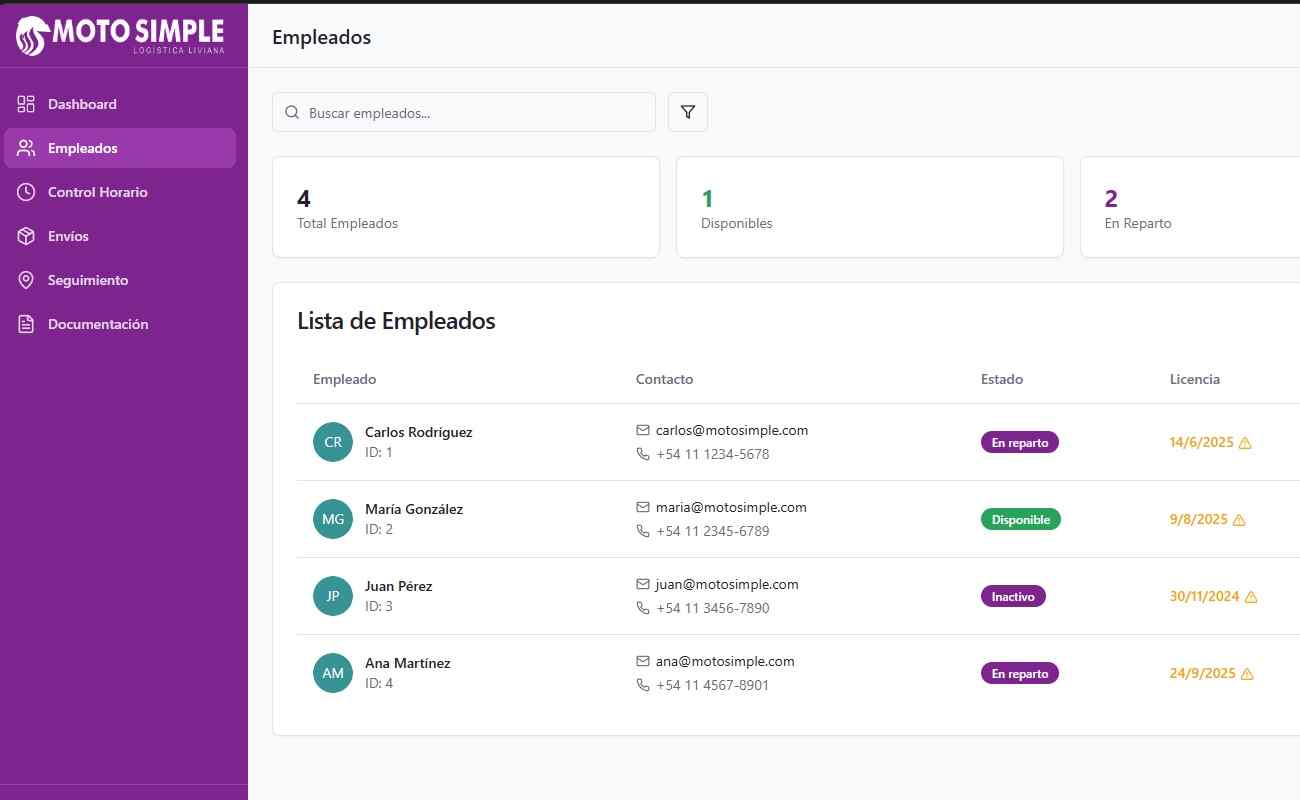Click the Estado column header
Viewport: 1300px width, 800px height.
coord(1002,379)
